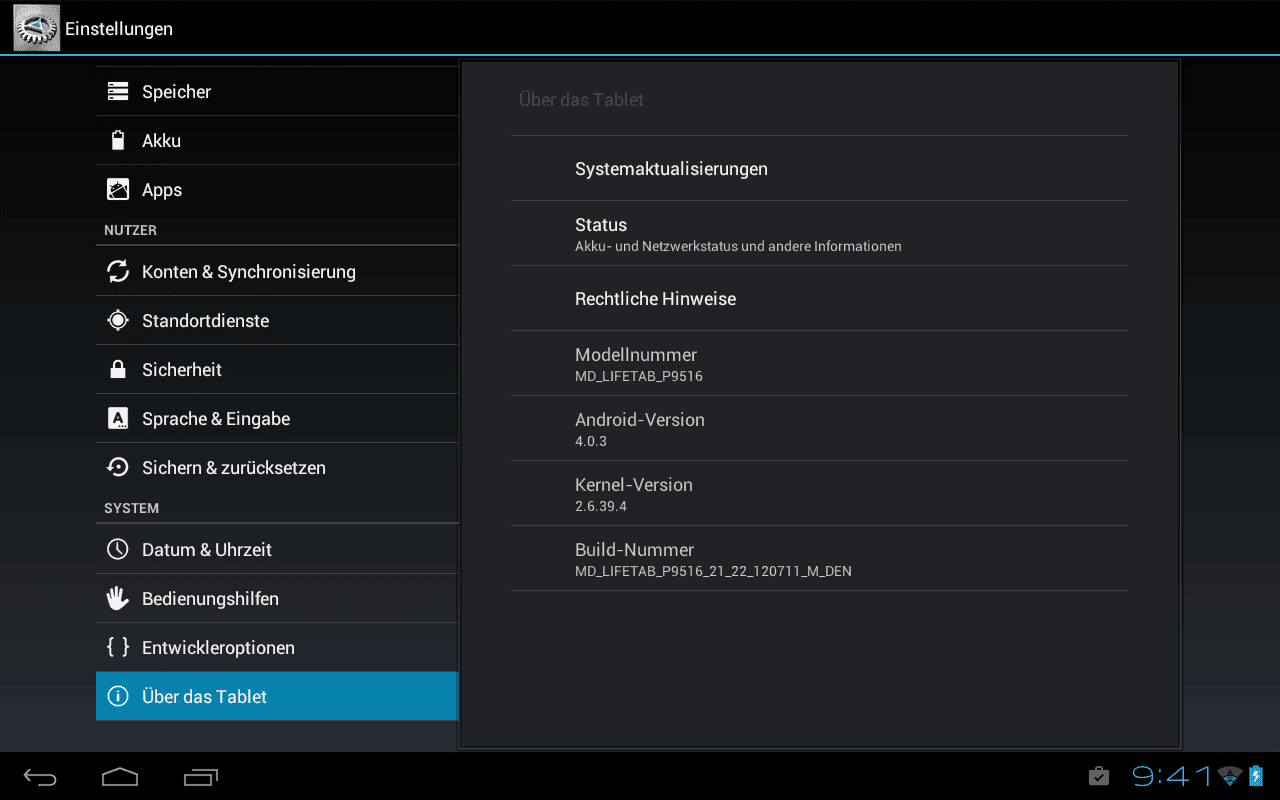
Task: Open Speicher settings
Action: pyautogui.click(x=277, y=91)
